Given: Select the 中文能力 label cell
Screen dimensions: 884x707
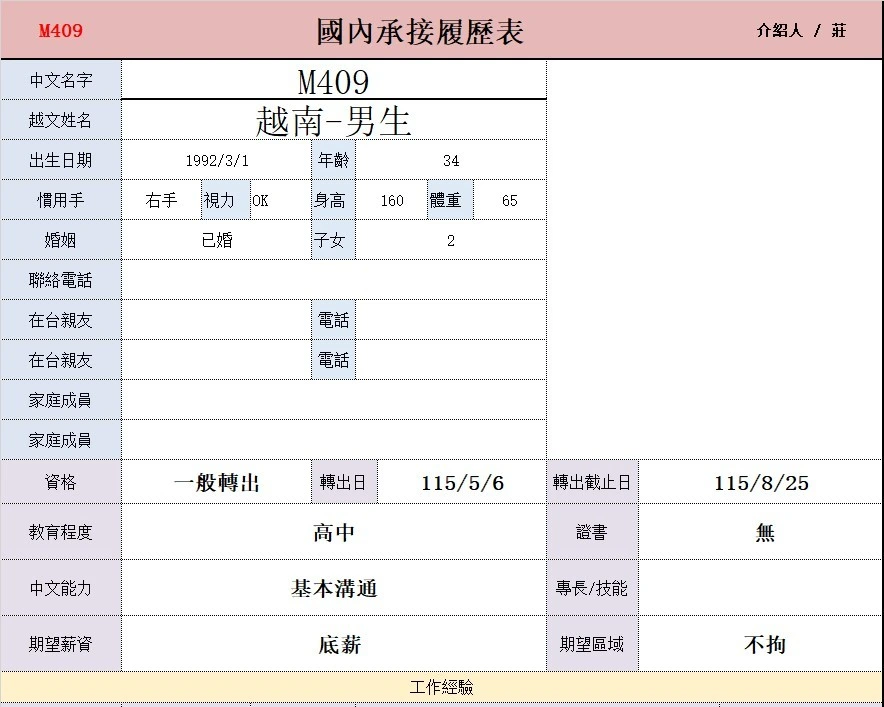Looking at the screenshot, I should coord(61,588).
